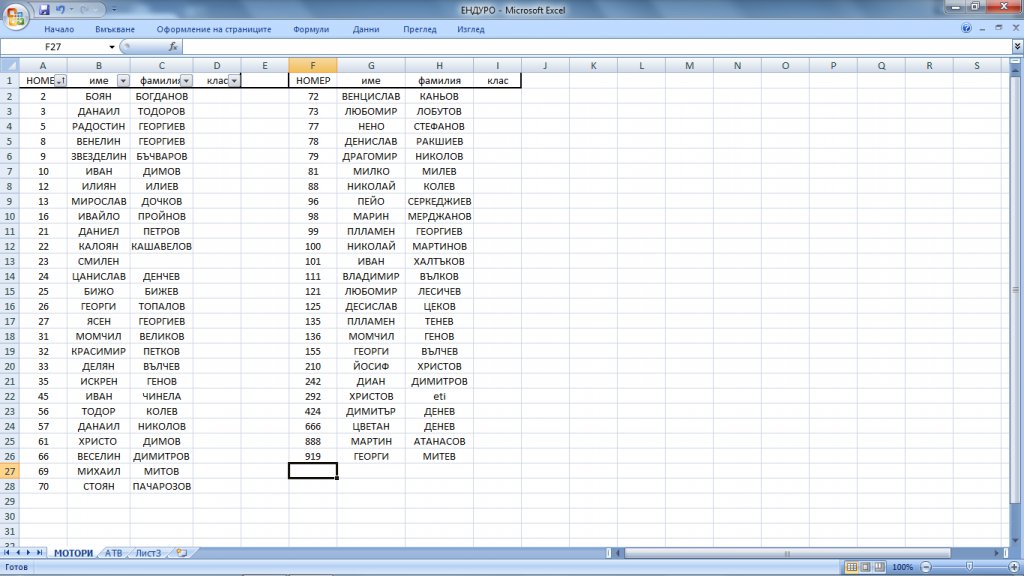Undo the last action
Viewport: 1024px width, 576px height.
[61, 10]
